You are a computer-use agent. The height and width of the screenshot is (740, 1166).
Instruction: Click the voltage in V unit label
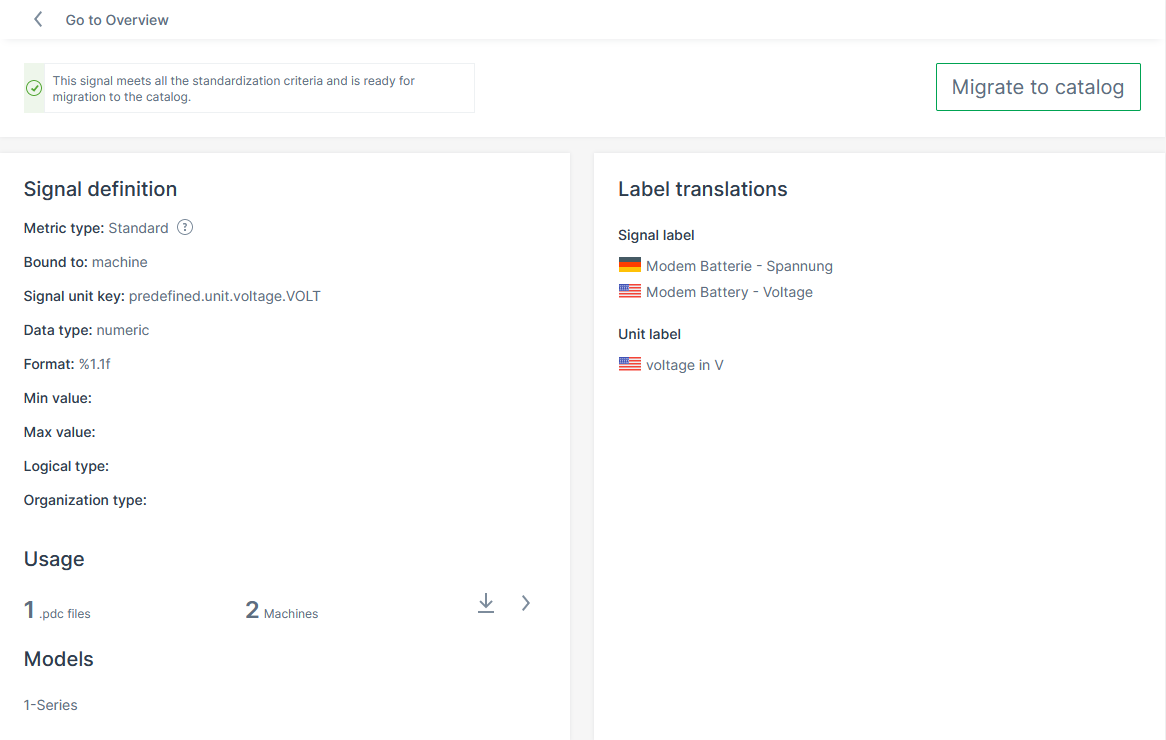(x=684, y=365)
